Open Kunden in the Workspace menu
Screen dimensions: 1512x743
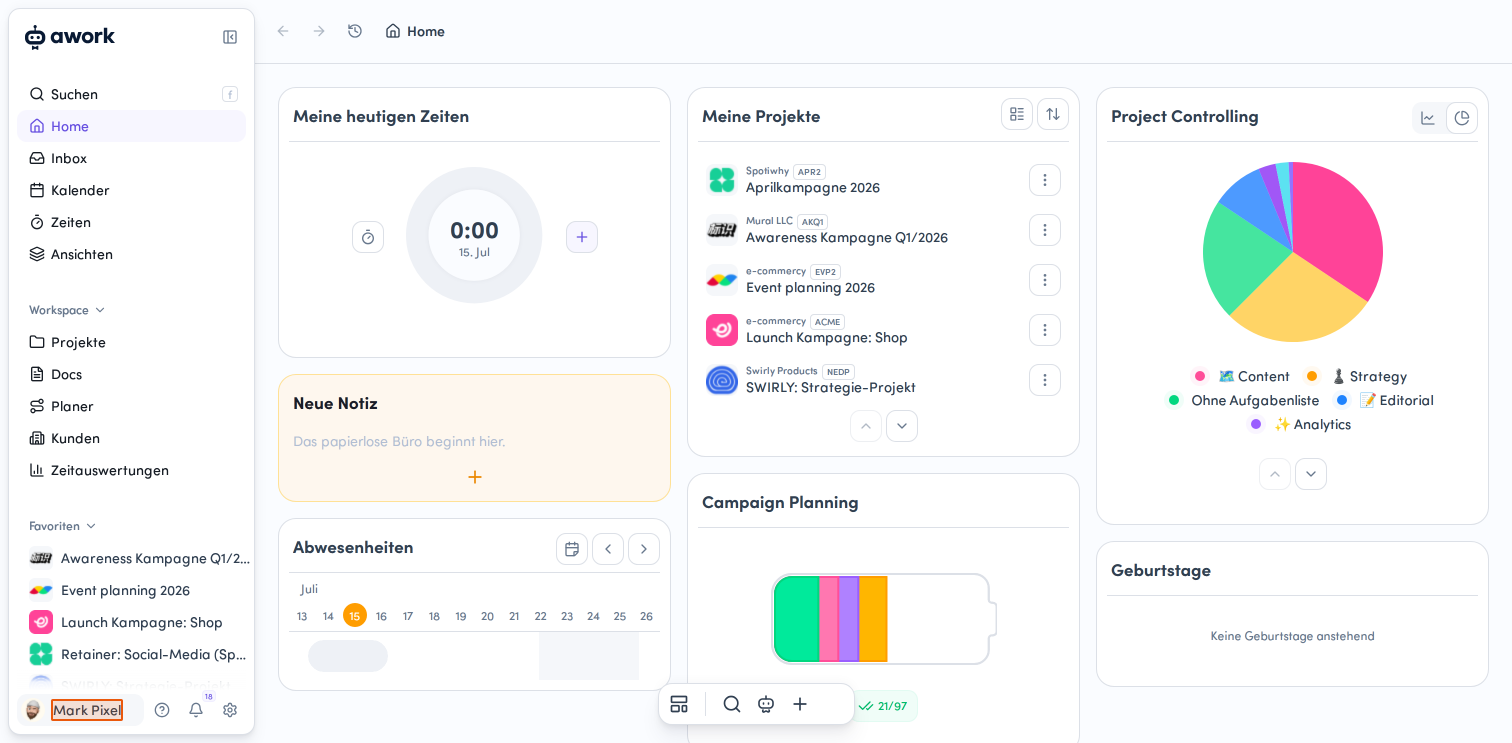point(131,438)
